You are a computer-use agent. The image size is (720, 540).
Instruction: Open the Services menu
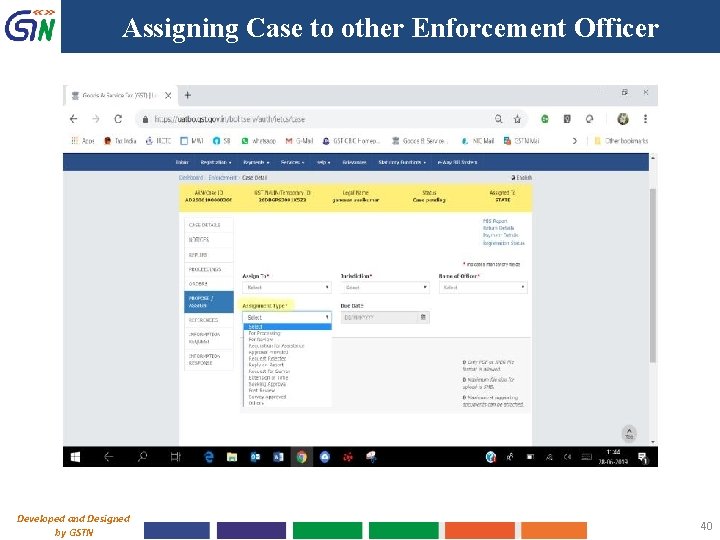[292, 162]
